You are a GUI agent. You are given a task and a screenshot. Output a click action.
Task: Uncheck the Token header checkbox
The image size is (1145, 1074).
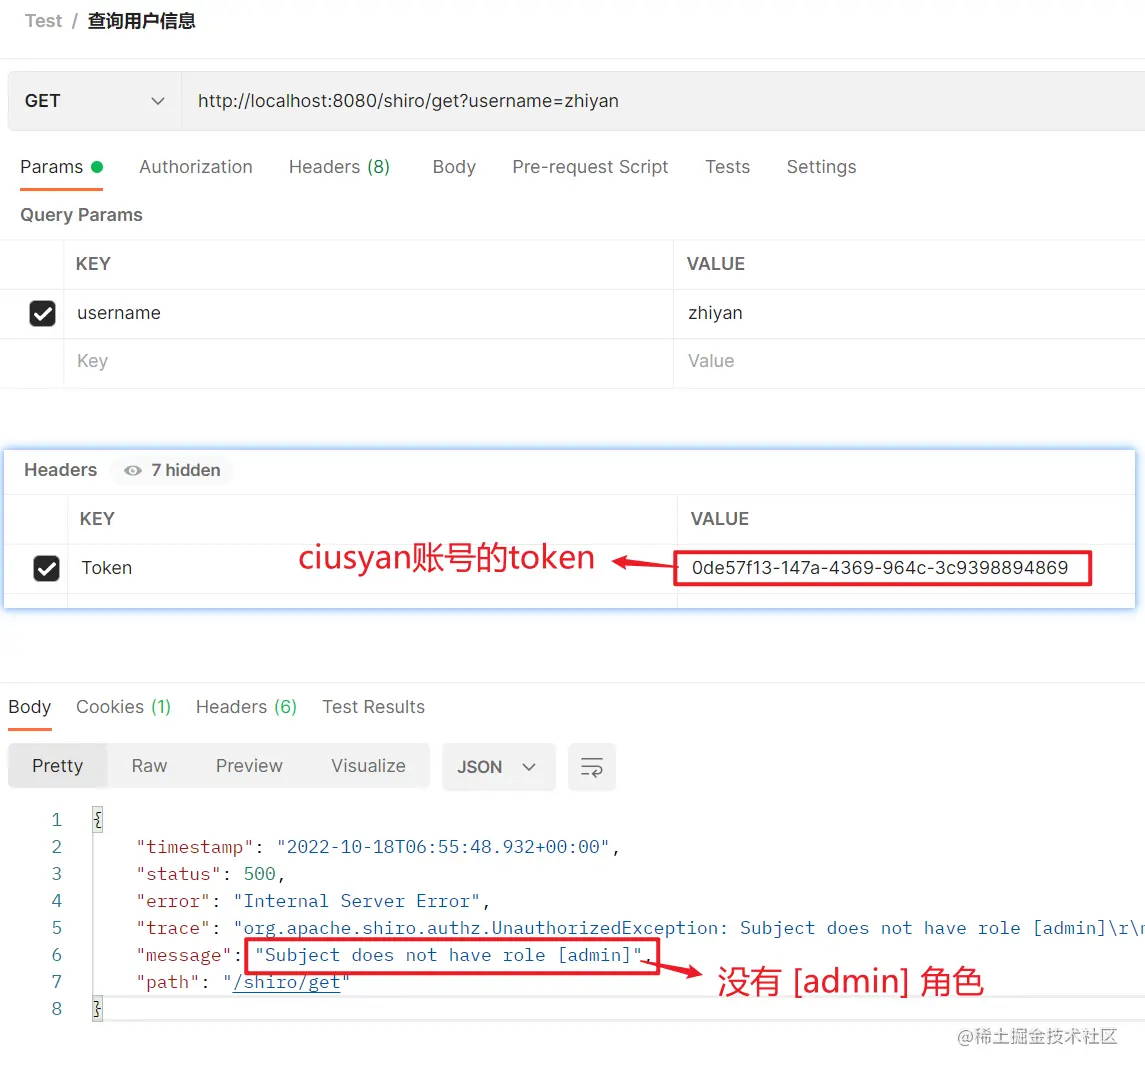point(47,568)
